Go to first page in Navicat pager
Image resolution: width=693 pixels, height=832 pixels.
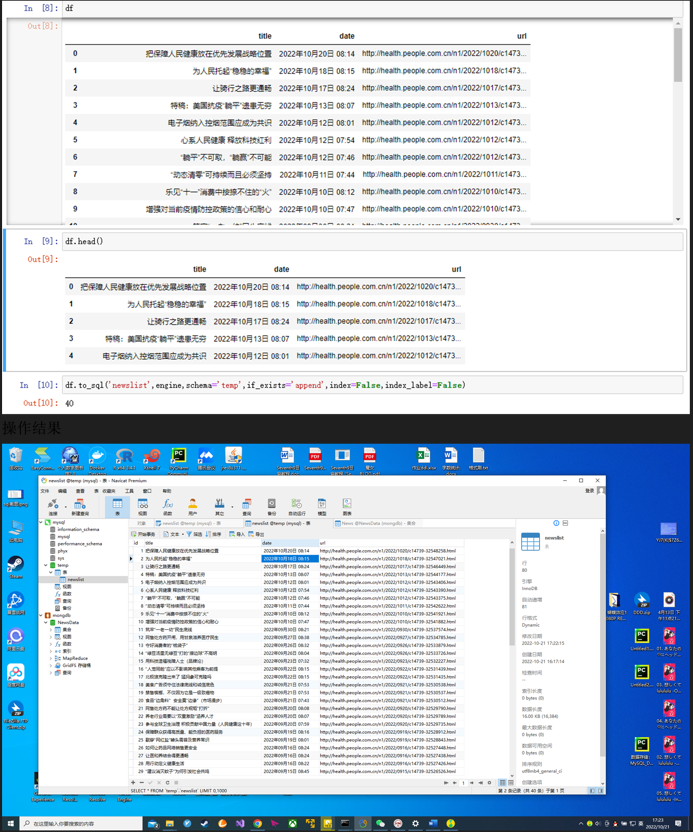click(x=446, y=782)
